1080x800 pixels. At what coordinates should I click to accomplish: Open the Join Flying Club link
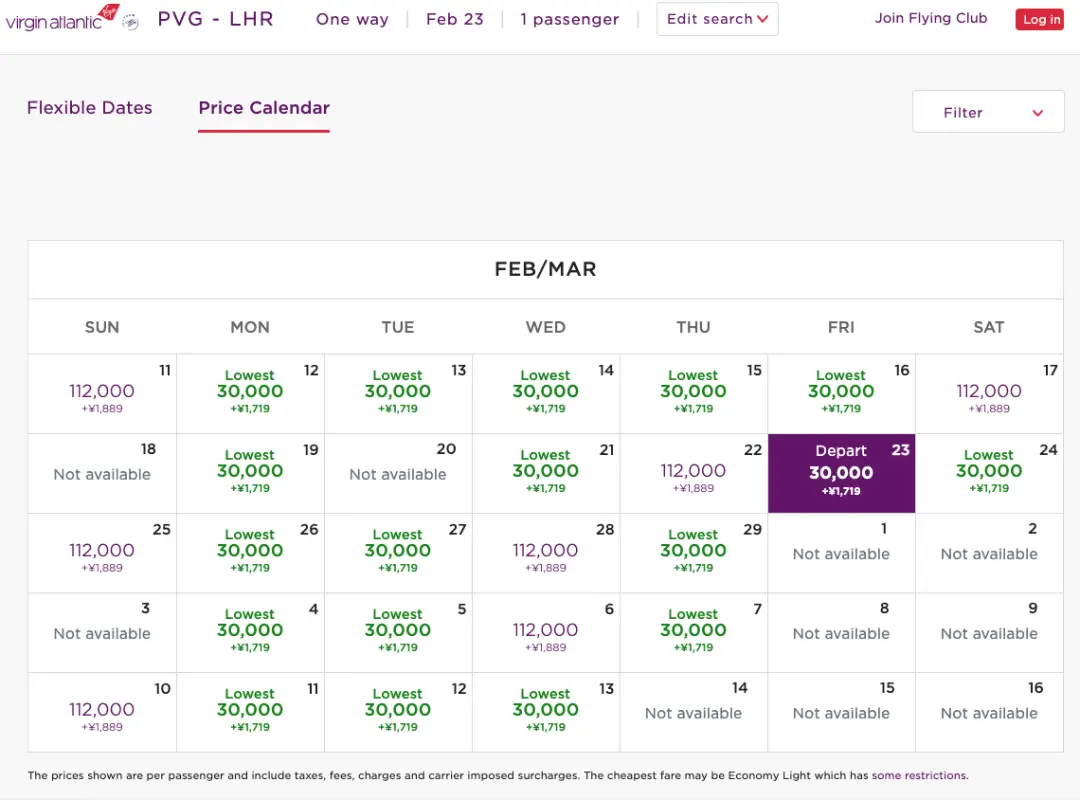(930, 18)
